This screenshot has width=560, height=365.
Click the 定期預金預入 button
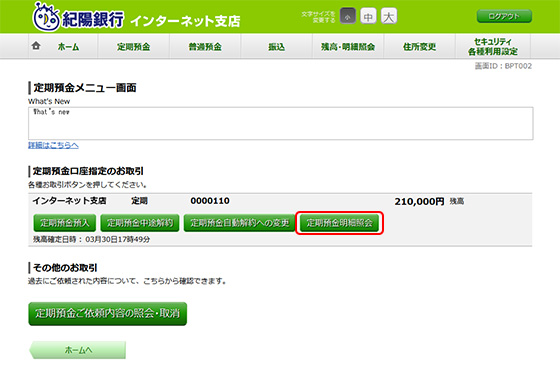point(65,223)
